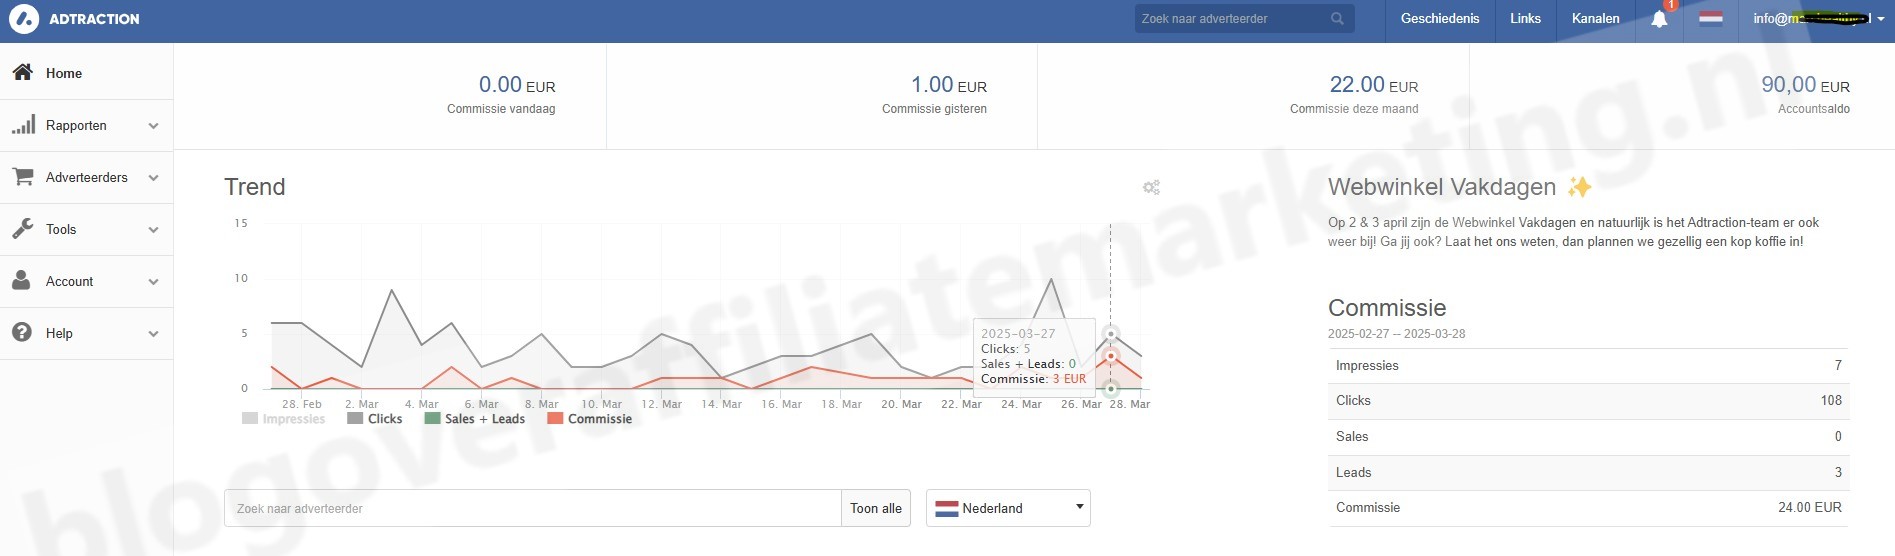
Task: Click the Toon alle button
Action: (x=875, y=508)
